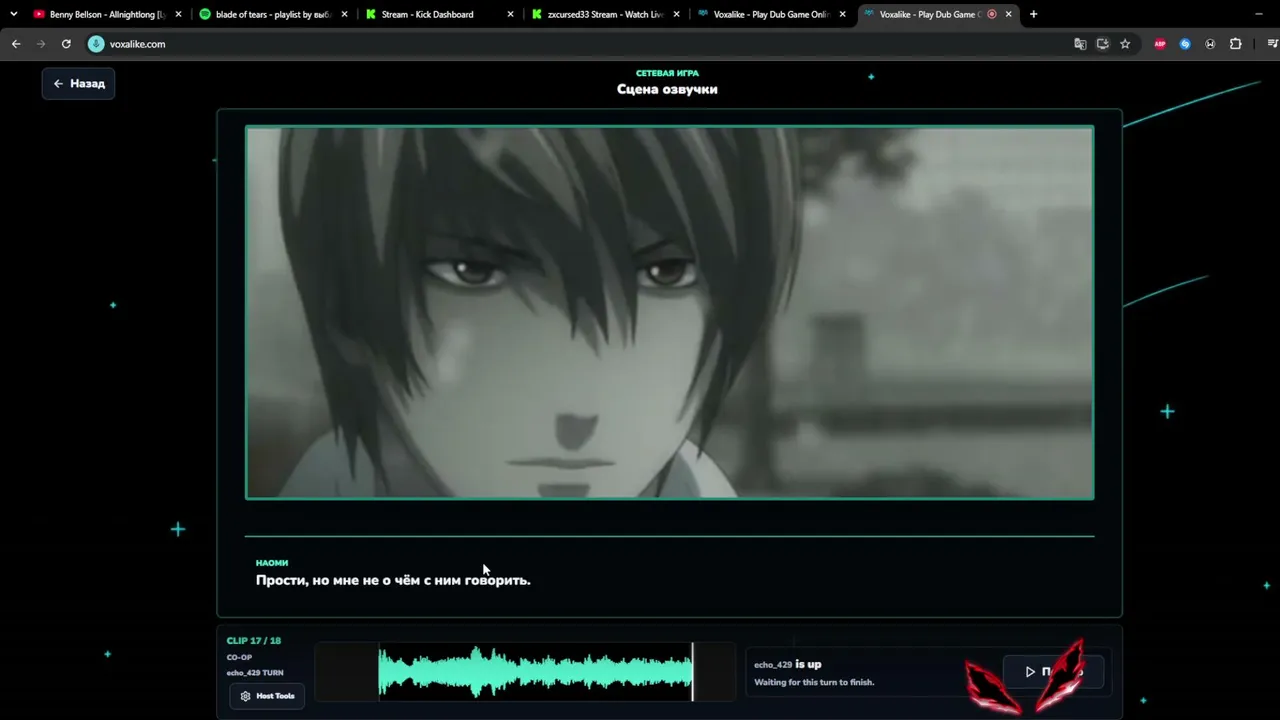Click the НАОМИ speaker name

272,563
